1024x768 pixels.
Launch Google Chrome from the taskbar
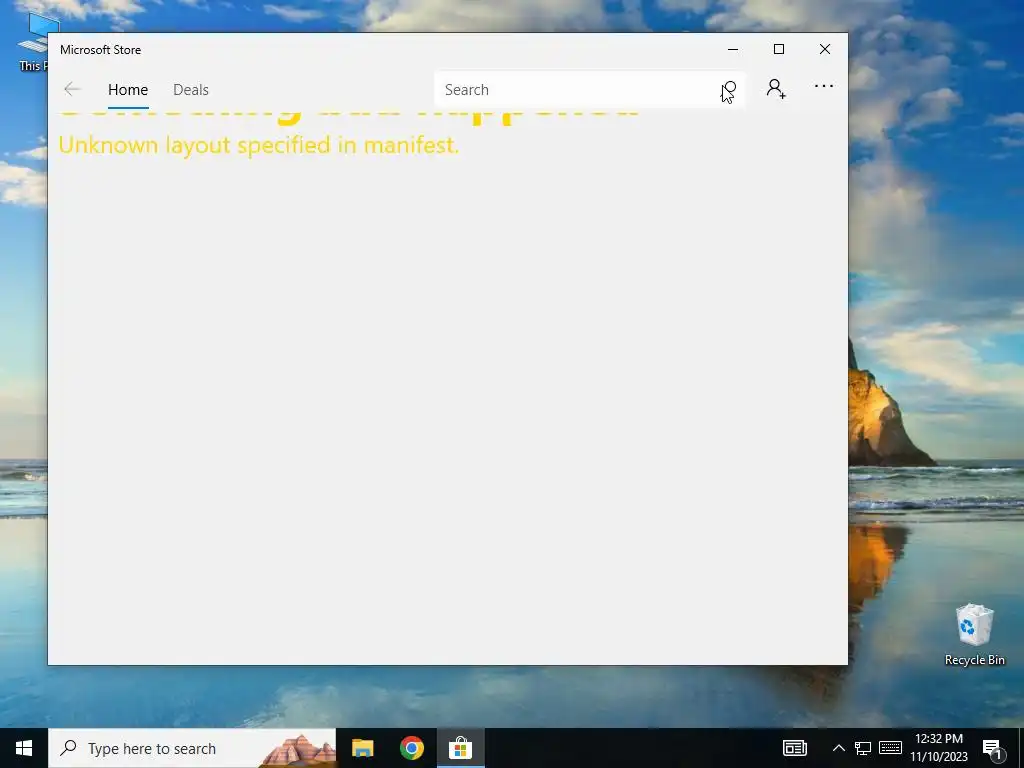pyautogui.click(x=411, y=748)
